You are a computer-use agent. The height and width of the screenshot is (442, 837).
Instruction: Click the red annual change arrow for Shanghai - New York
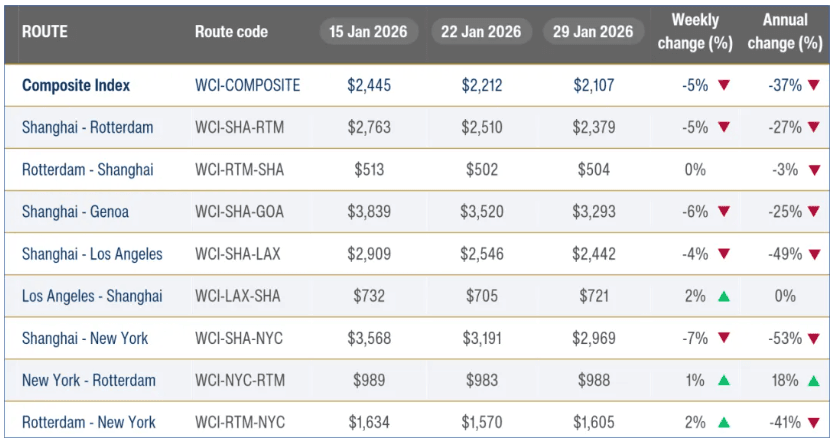click(x=815, y=339)
